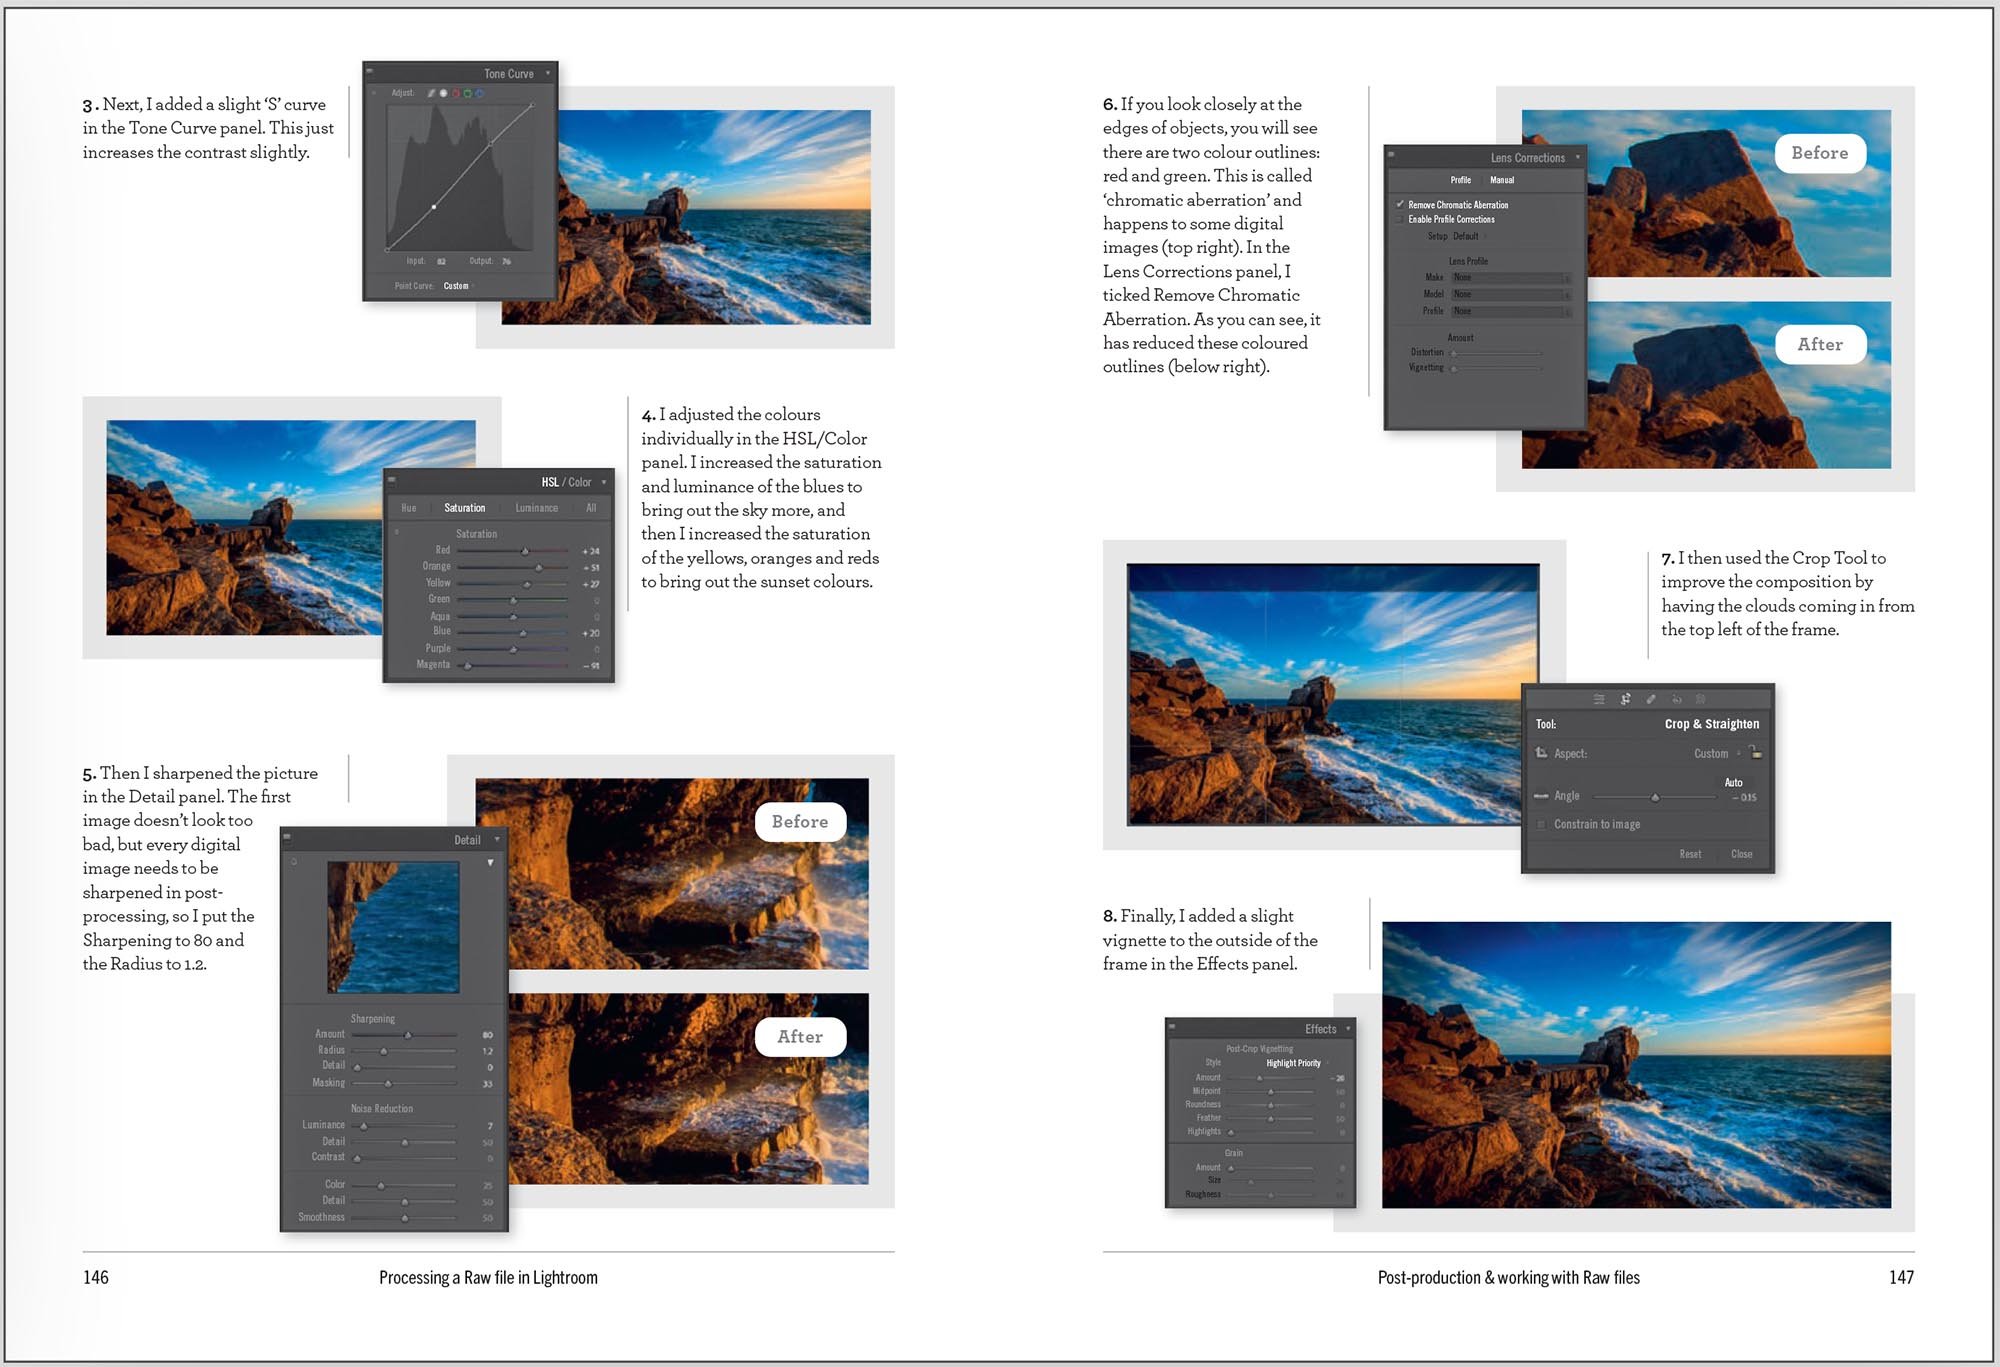Click the Auto button next to Angle
This screenshot has height=1367, width=2000.
pyautogui.click(x=1734, y=783)
